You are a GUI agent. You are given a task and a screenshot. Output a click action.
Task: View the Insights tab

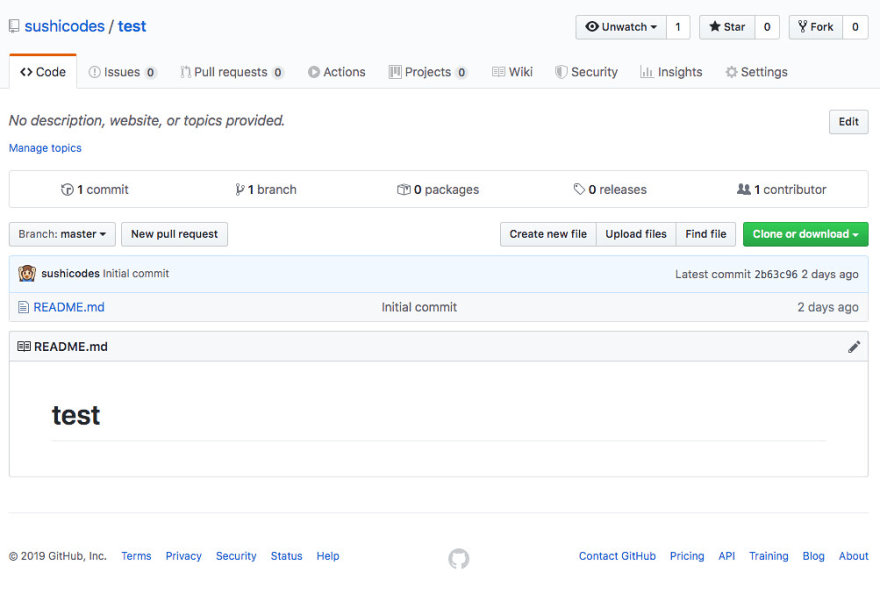pyautogui.click(x=671, y=72)
